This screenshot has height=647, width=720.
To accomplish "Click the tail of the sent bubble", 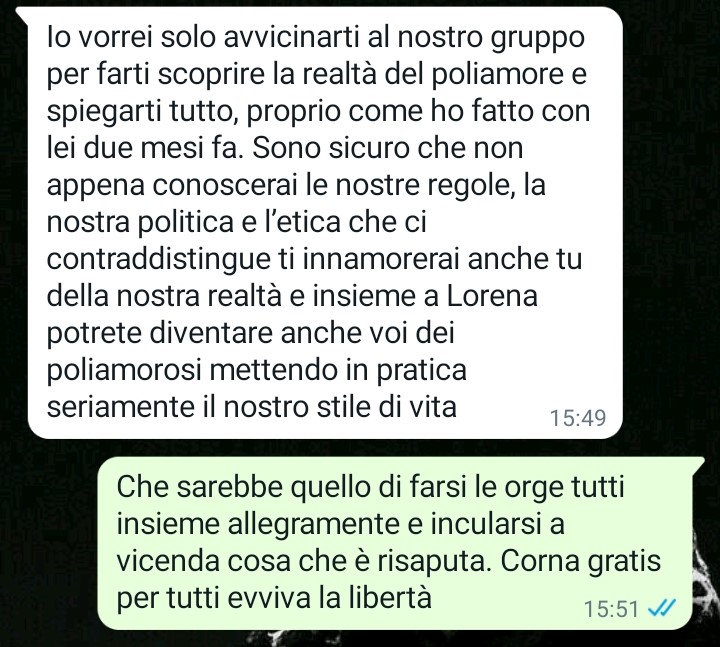I will (x=698, y=464).
